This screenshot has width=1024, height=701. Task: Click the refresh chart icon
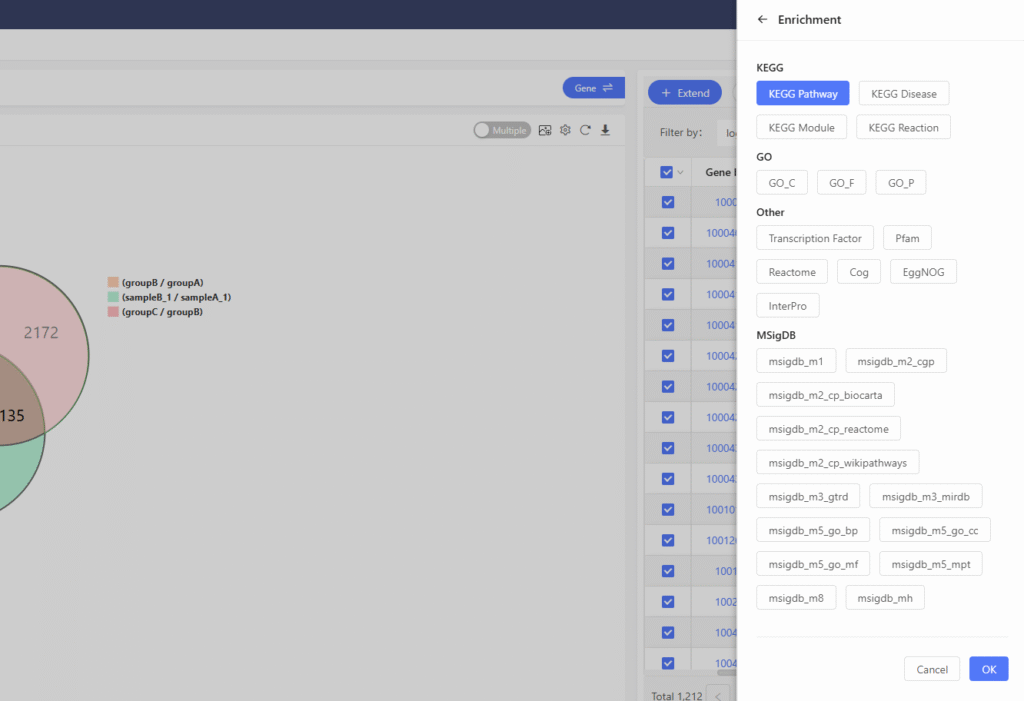pyautogui.click(x=585, y=130)
